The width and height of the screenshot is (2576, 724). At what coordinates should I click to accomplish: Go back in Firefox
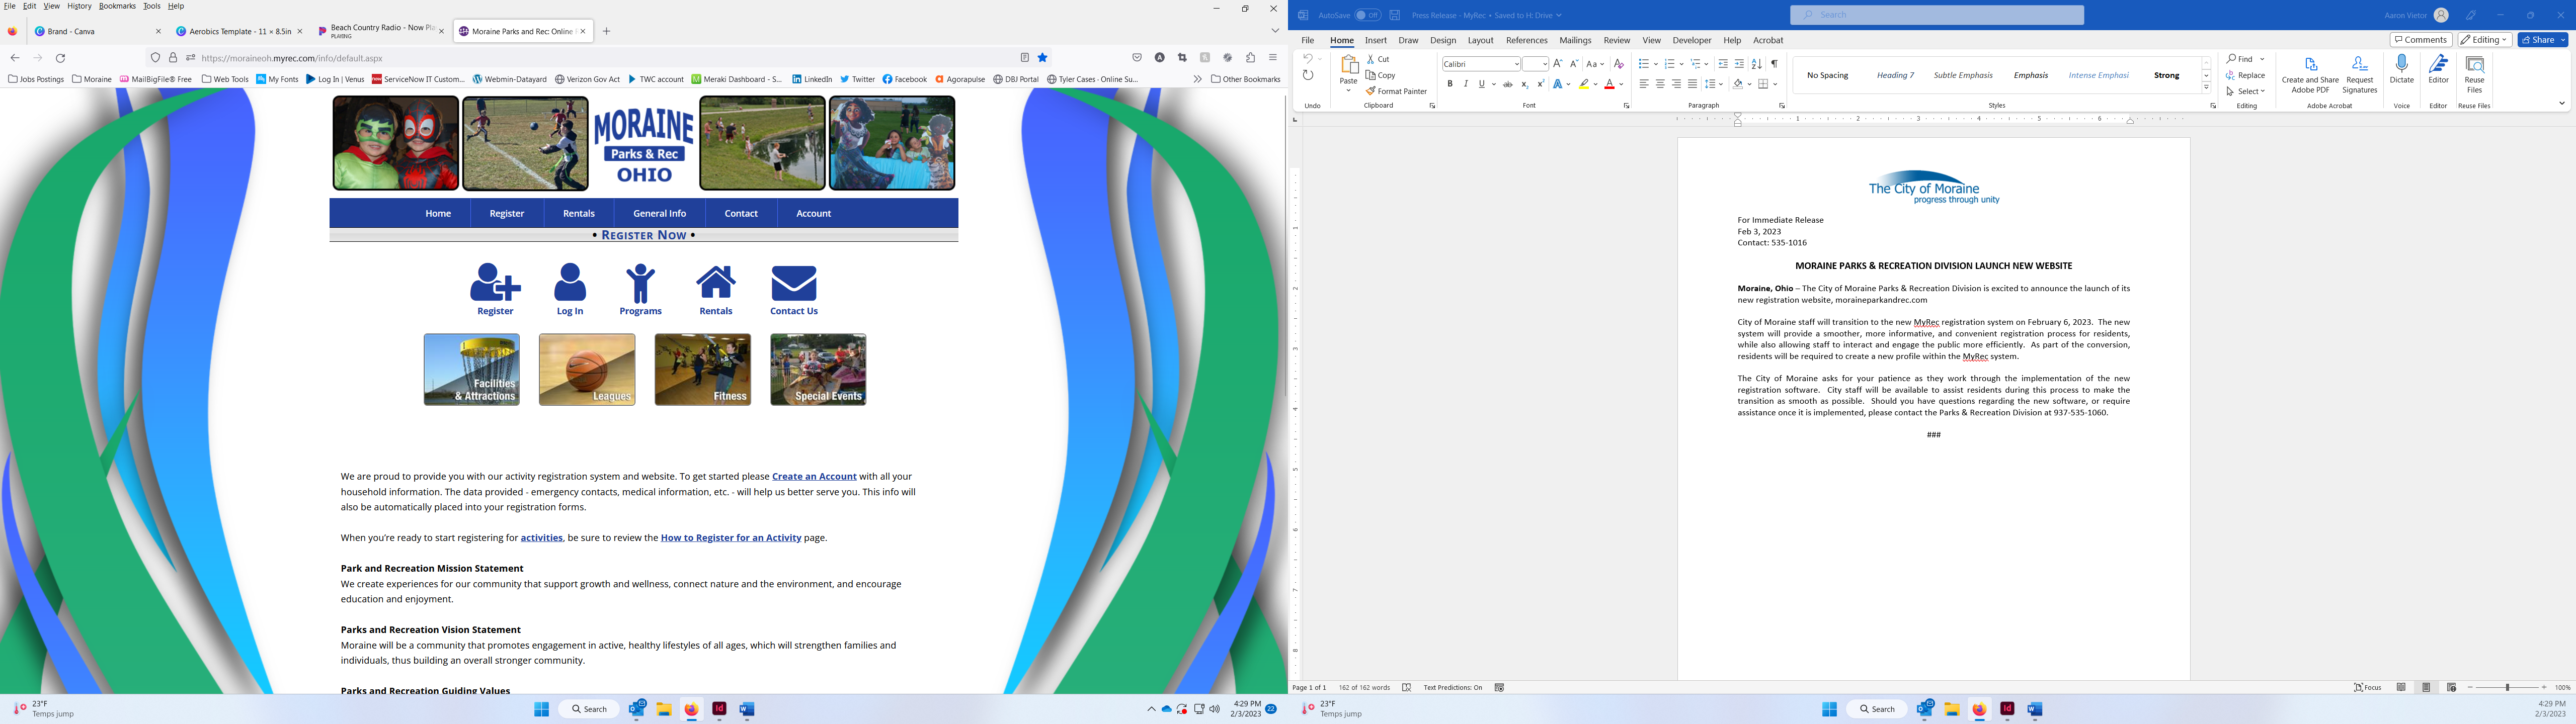point(15,58)
